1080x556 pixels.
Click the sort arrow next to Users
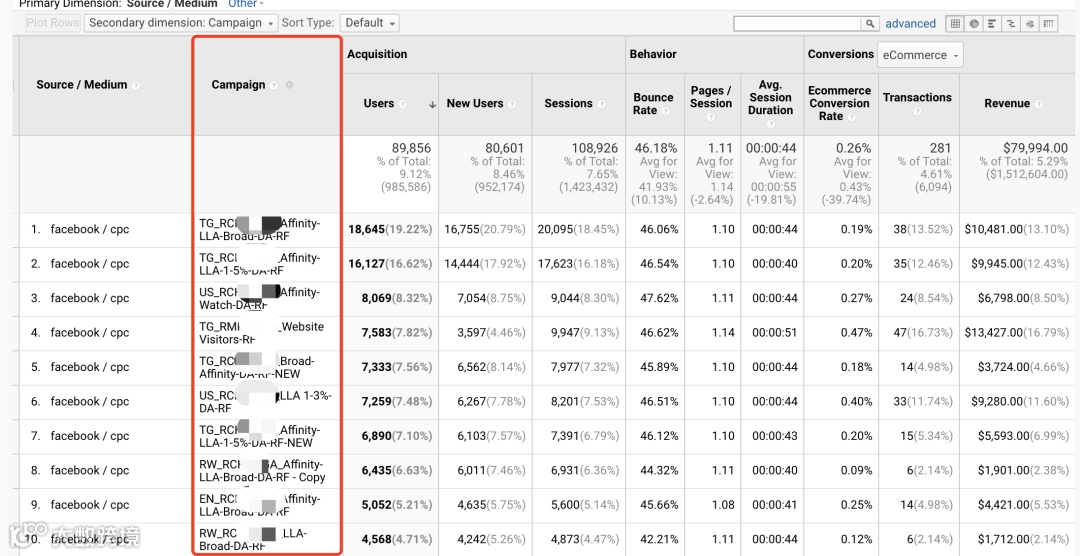point(433,105)
